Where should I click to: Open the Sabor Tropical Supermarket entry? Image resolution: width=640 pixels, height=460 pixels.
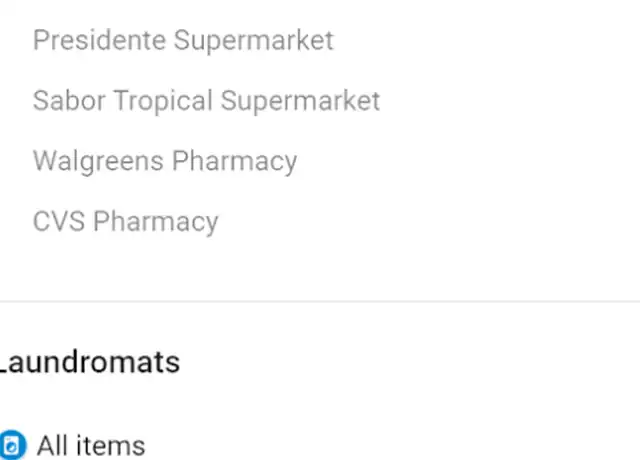pyautogui.click(x=207, y=101)
